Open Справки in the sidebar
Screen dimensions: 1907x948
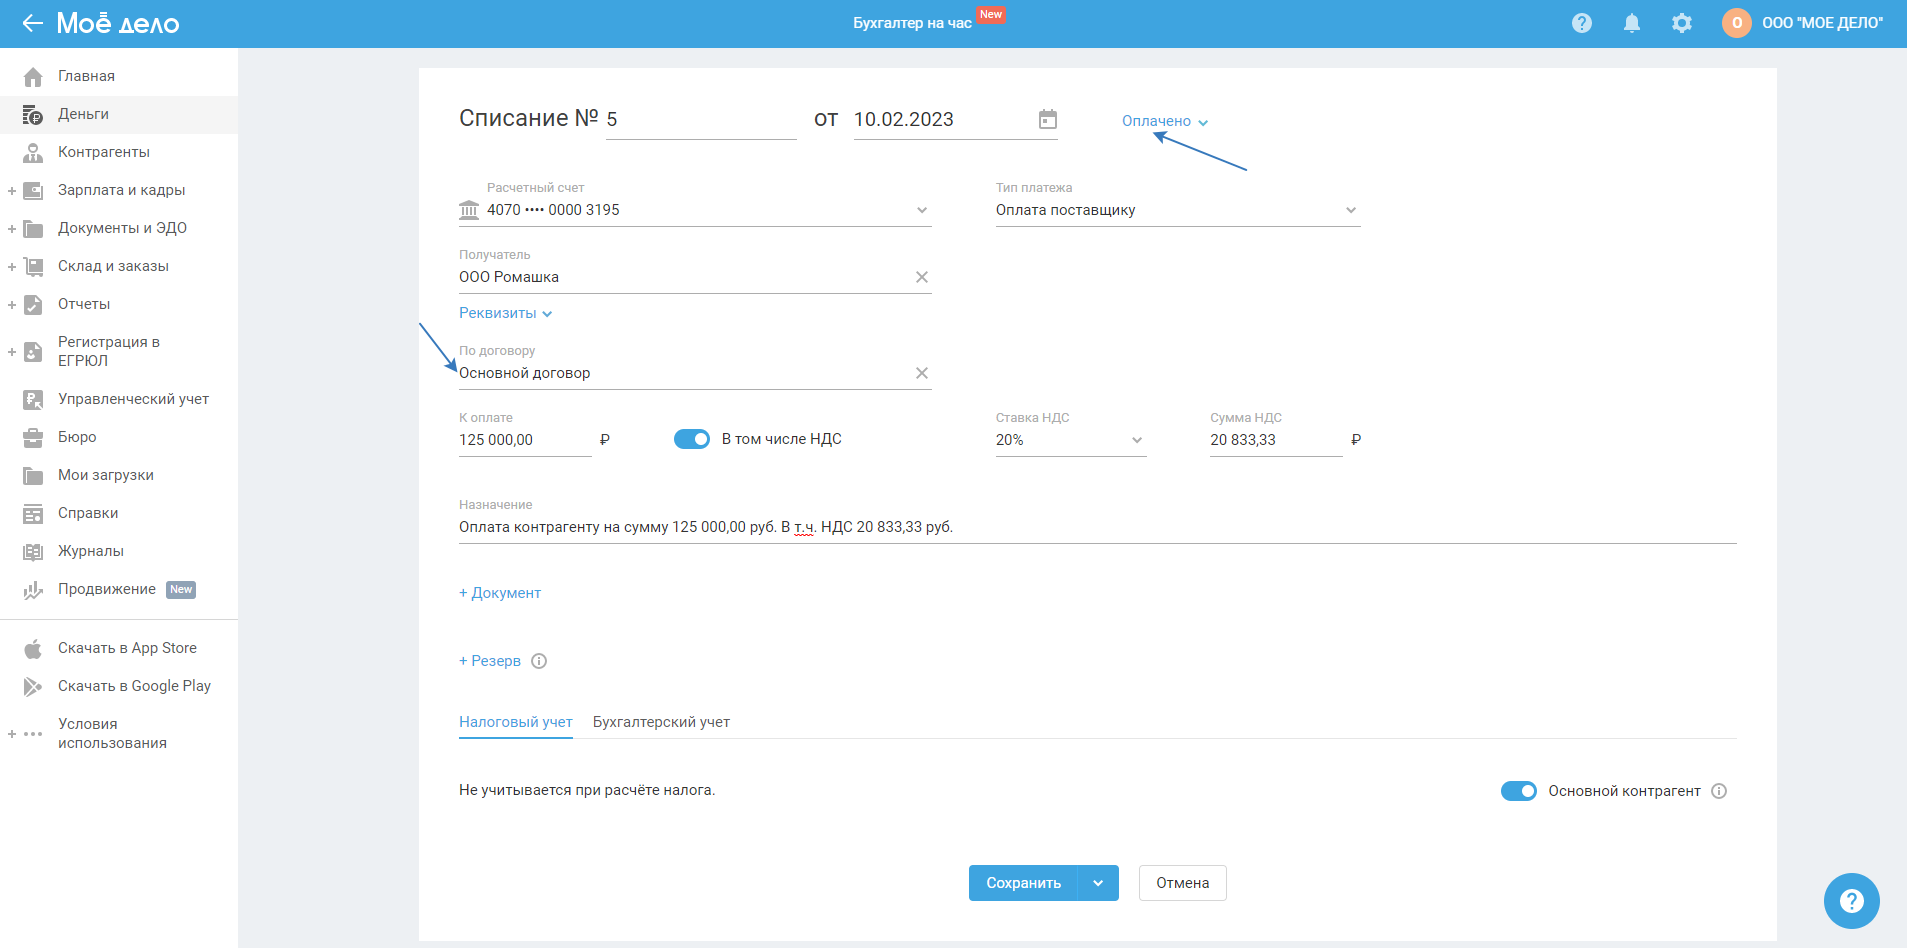[119, 513]
